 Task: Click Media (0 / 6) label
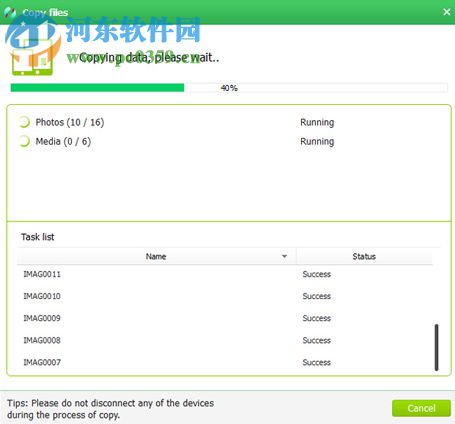click(63, 141)
